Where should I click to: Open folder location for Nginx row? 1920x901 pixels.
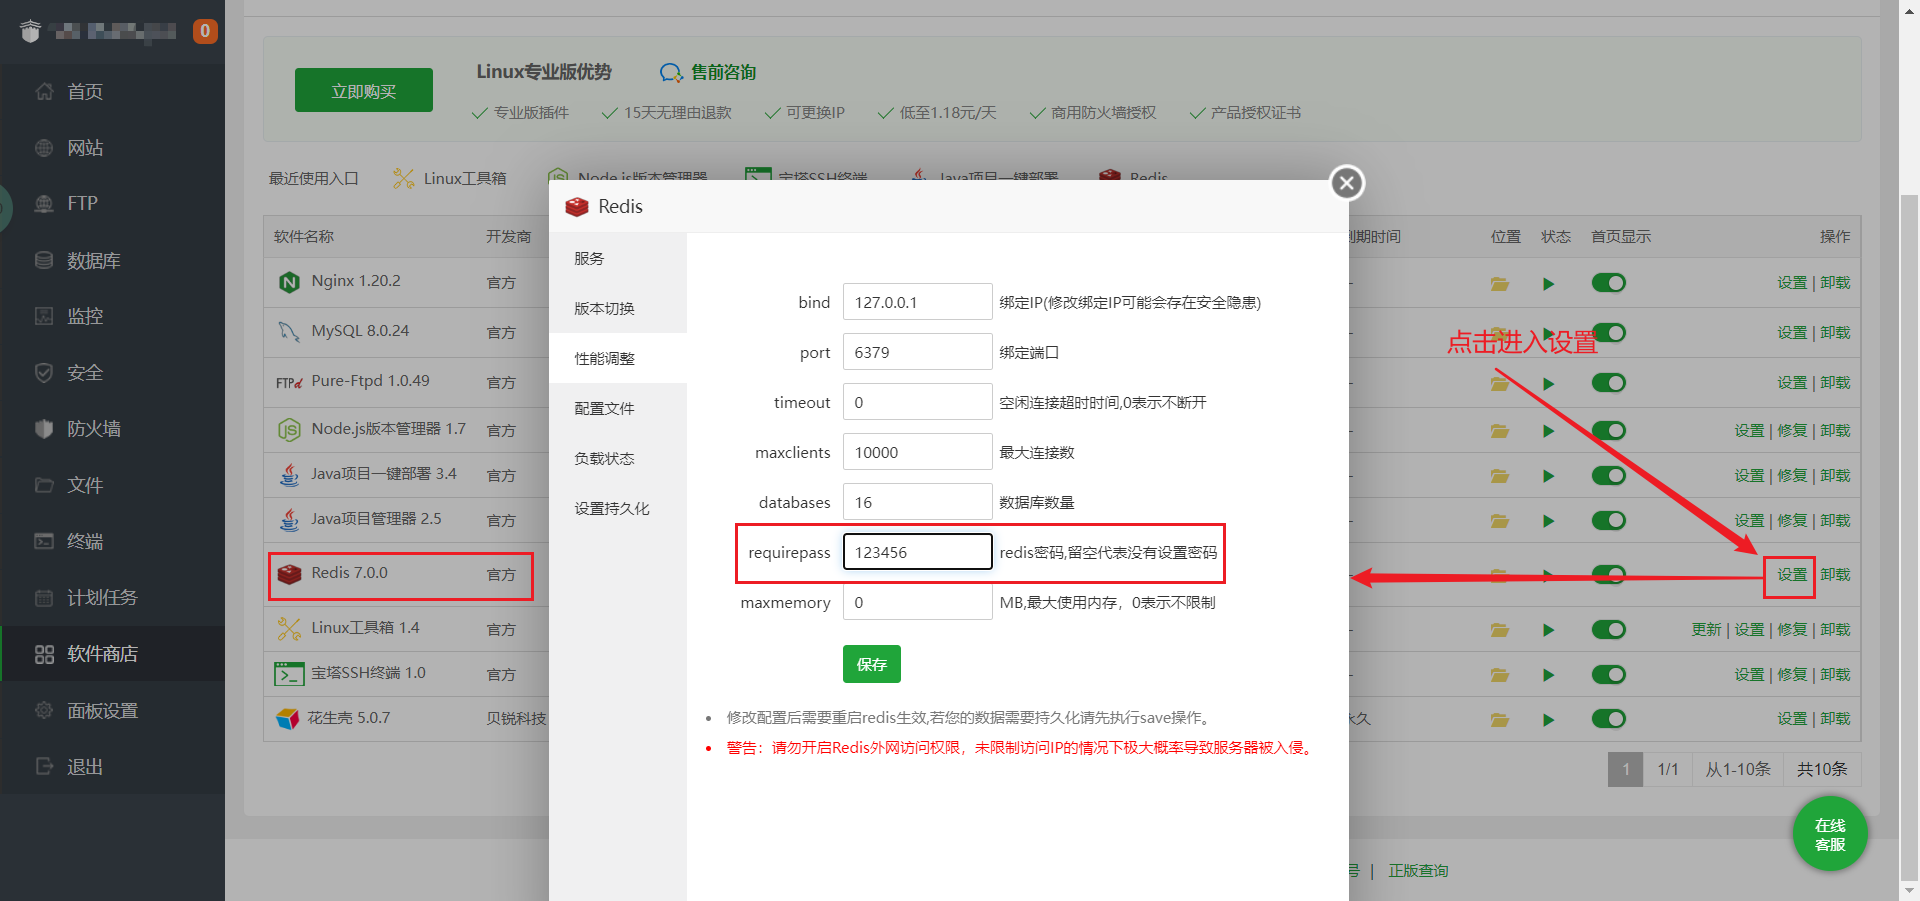click(x=1499, y=284)
